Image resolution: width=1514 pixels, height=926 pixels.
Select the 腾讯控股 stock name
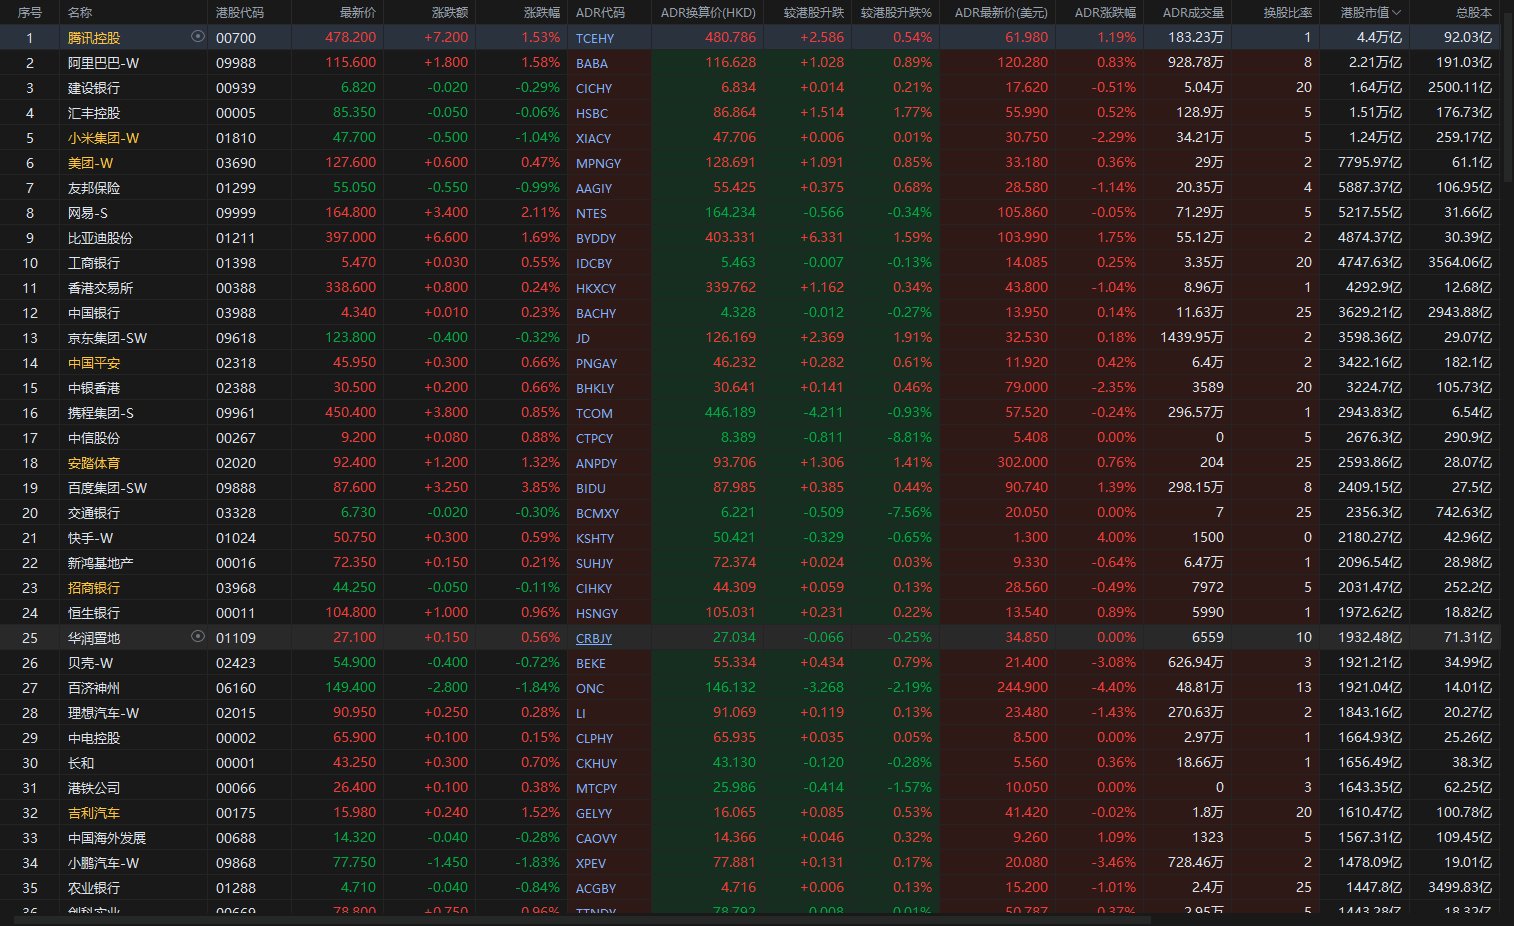(x=94, y=38)
